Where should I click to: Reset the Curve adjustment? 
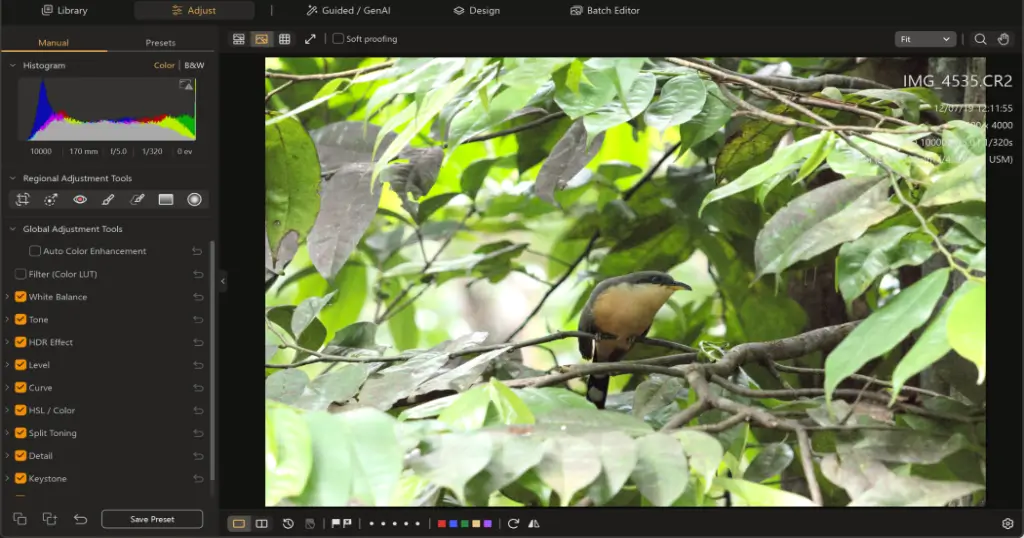tap(198, 388)
